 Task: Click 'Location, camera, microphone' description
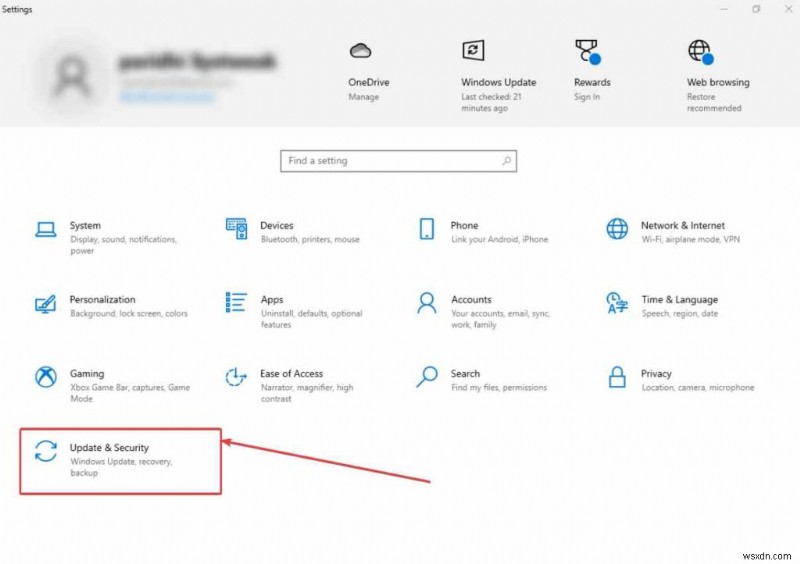point(697,387)
